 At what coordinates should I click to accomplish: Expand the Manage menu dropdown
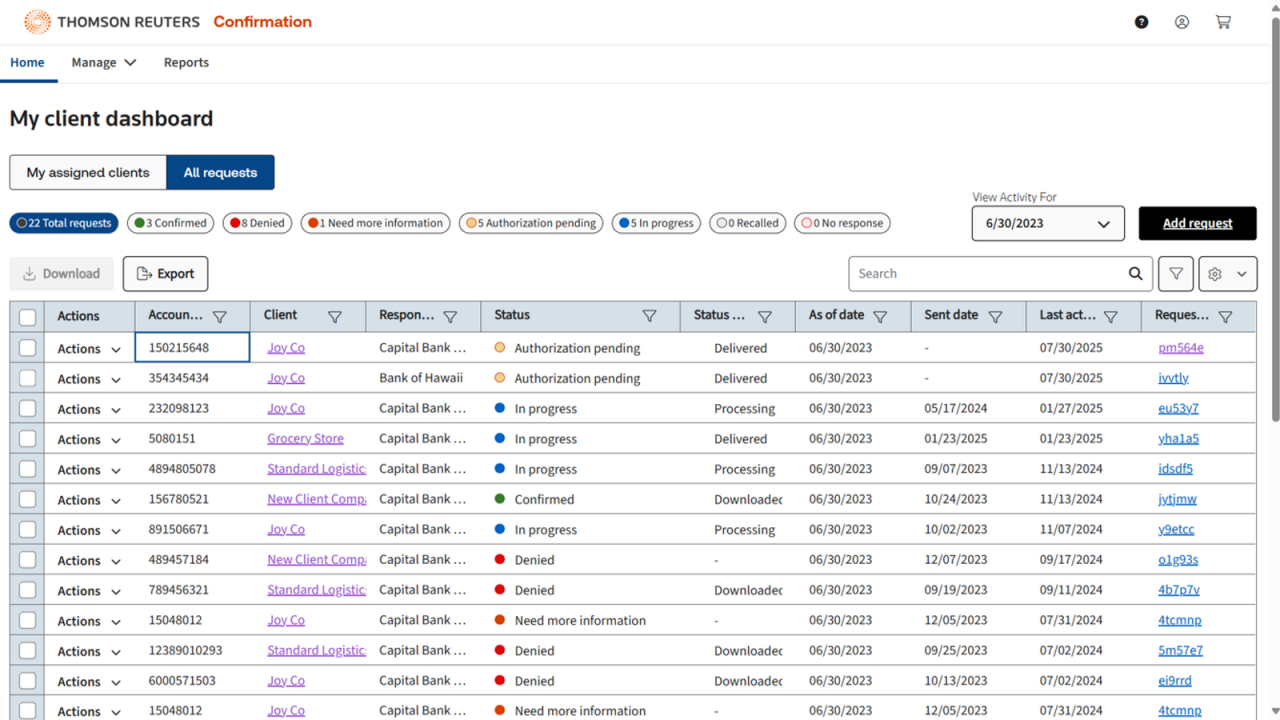pos(104,62)
